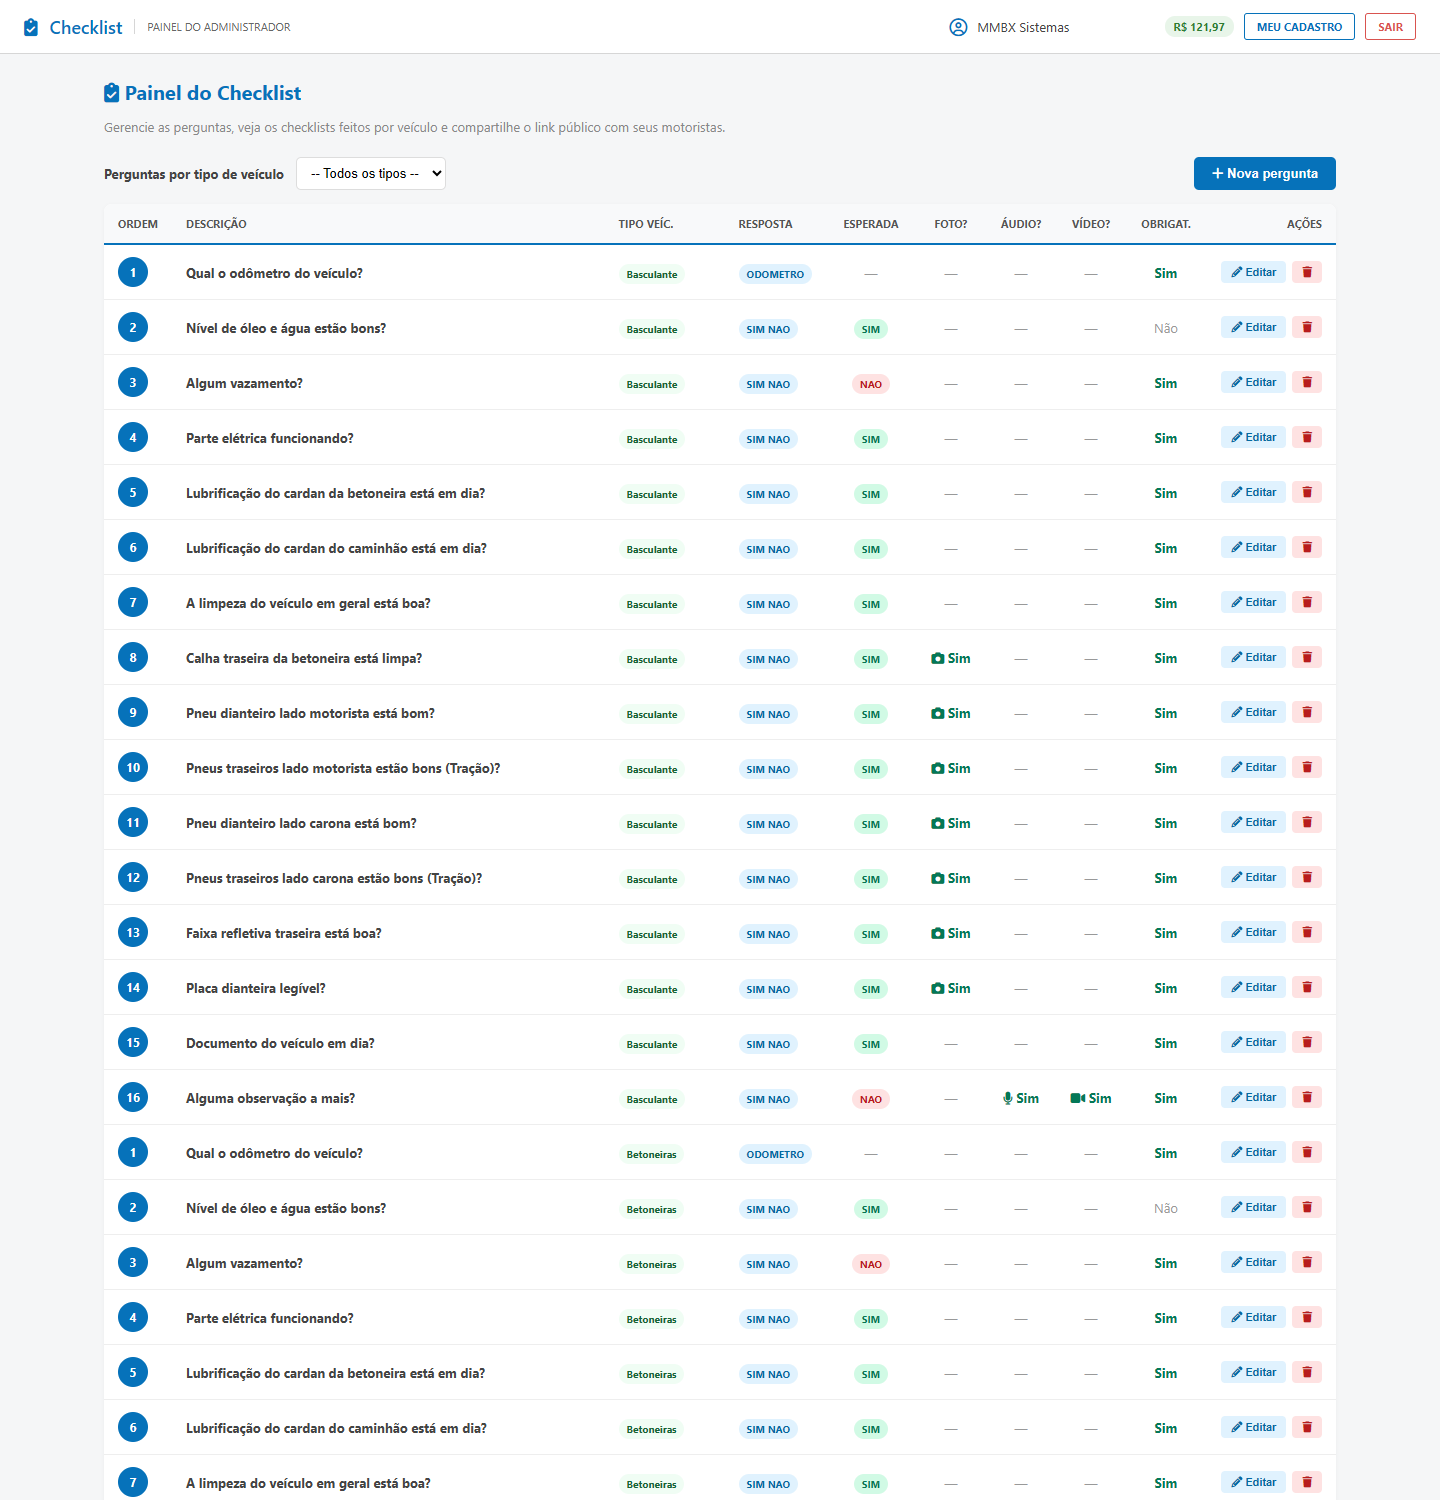This screenshot has width=1440, height=1500.
Task: Open the 'Todos os tipos' vehicle type dropdown
Action: pyautogui.click(x=371, y=173)
